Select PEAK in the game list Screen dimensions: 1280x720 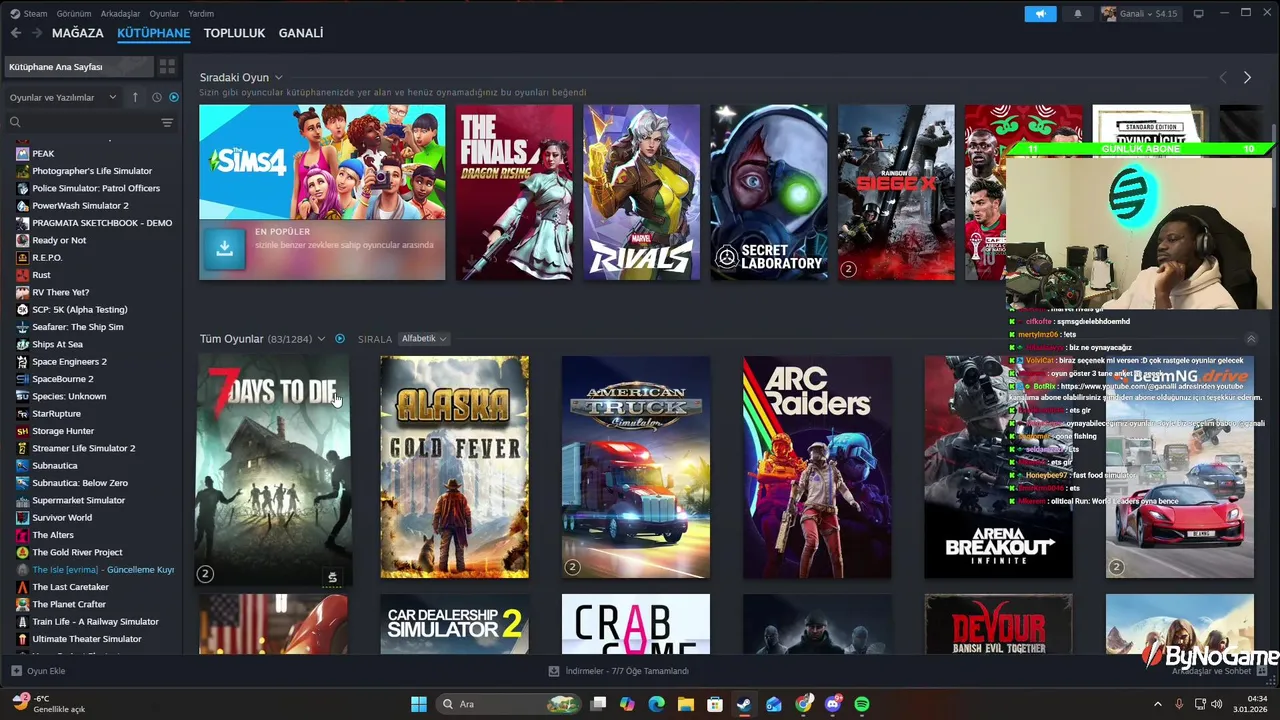(x=43, y=153)
